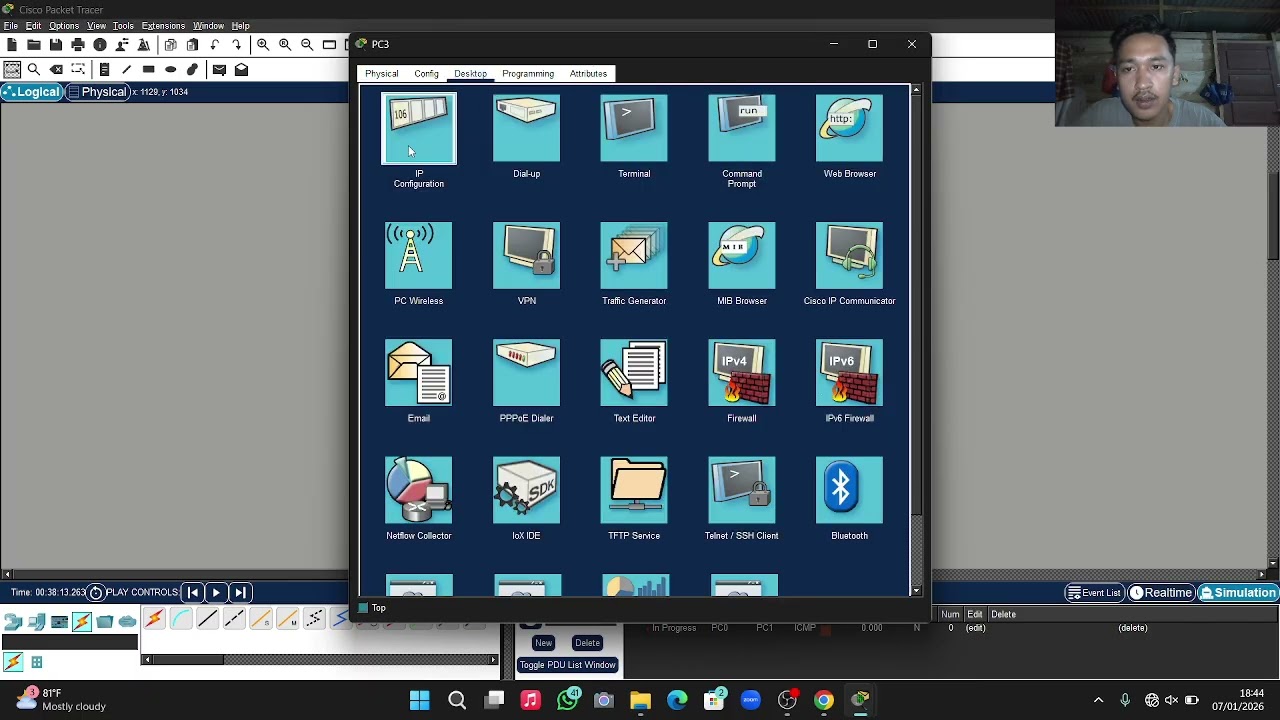Switch to the Config tab in PC3
This screenshot has height=720, width=1280.
coord(426,74)
